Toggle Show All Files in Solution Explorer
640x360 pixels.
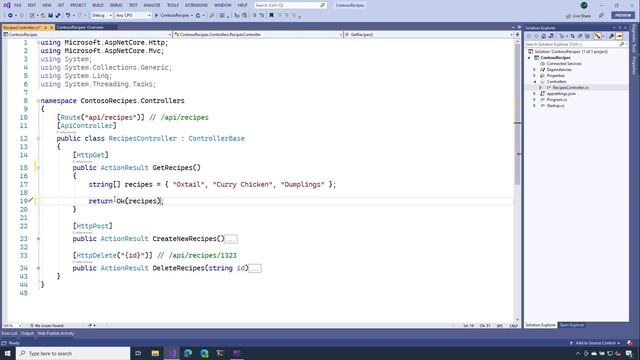click(587, 36)
